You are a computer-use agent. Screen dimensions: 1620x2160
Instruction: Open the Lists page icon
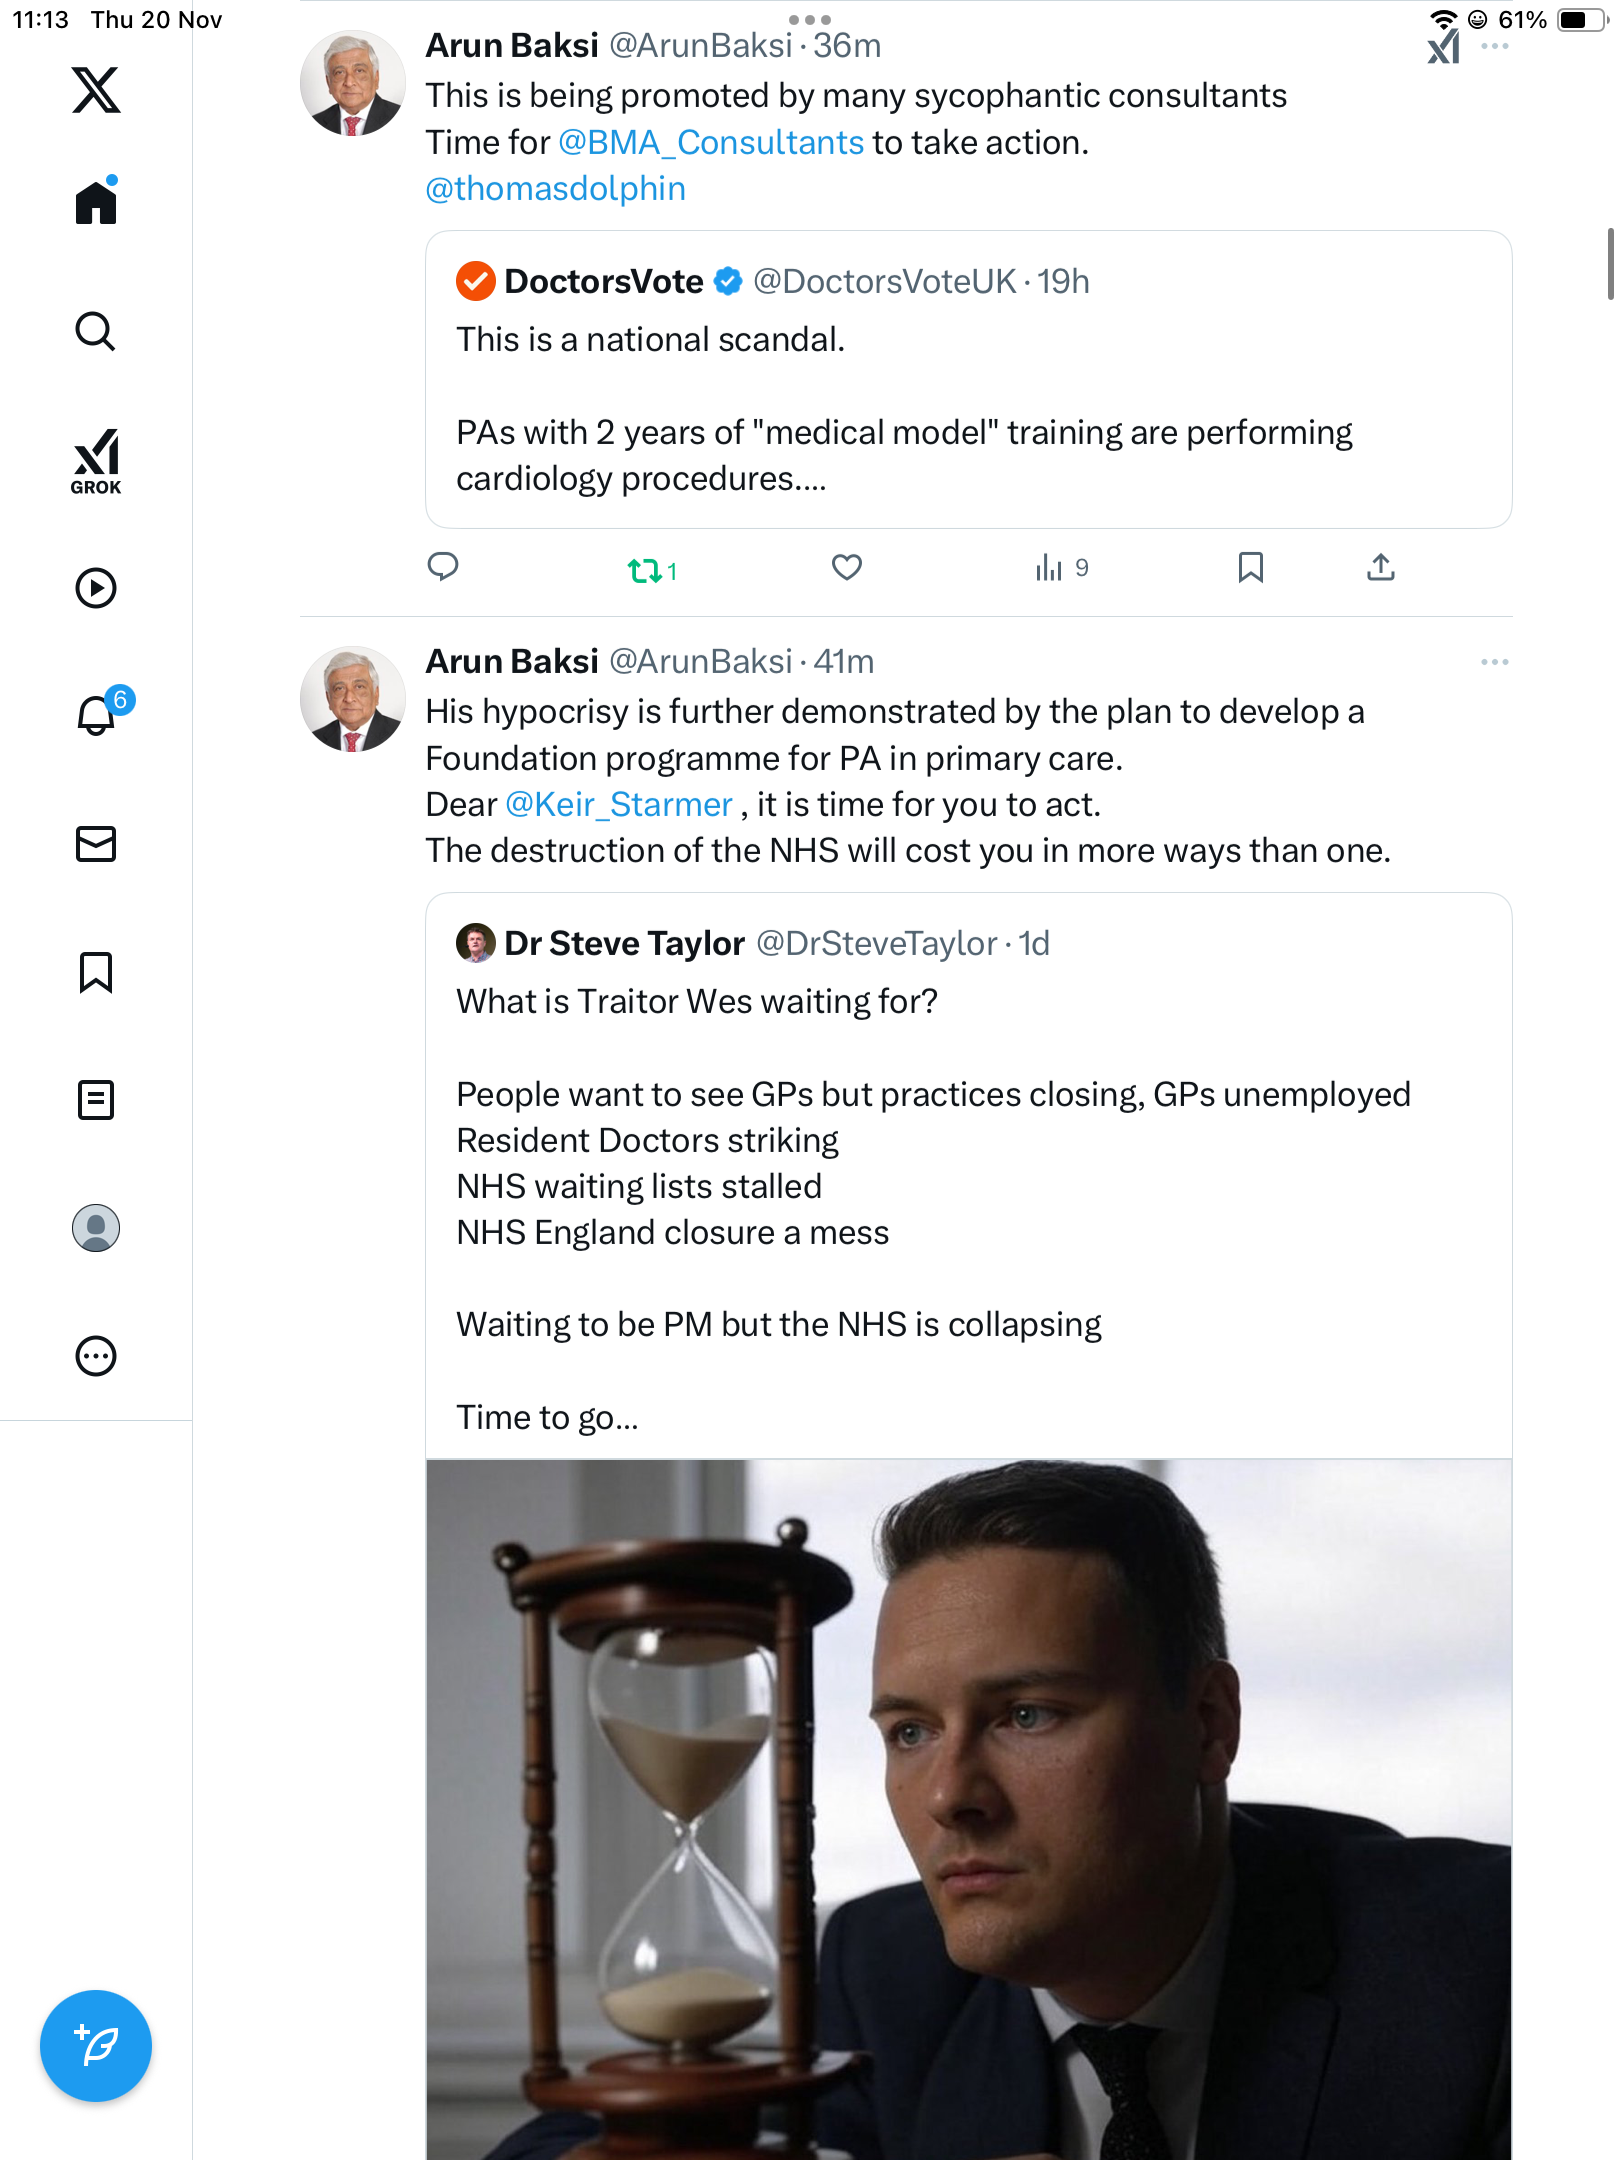(x=96, y=1100)
